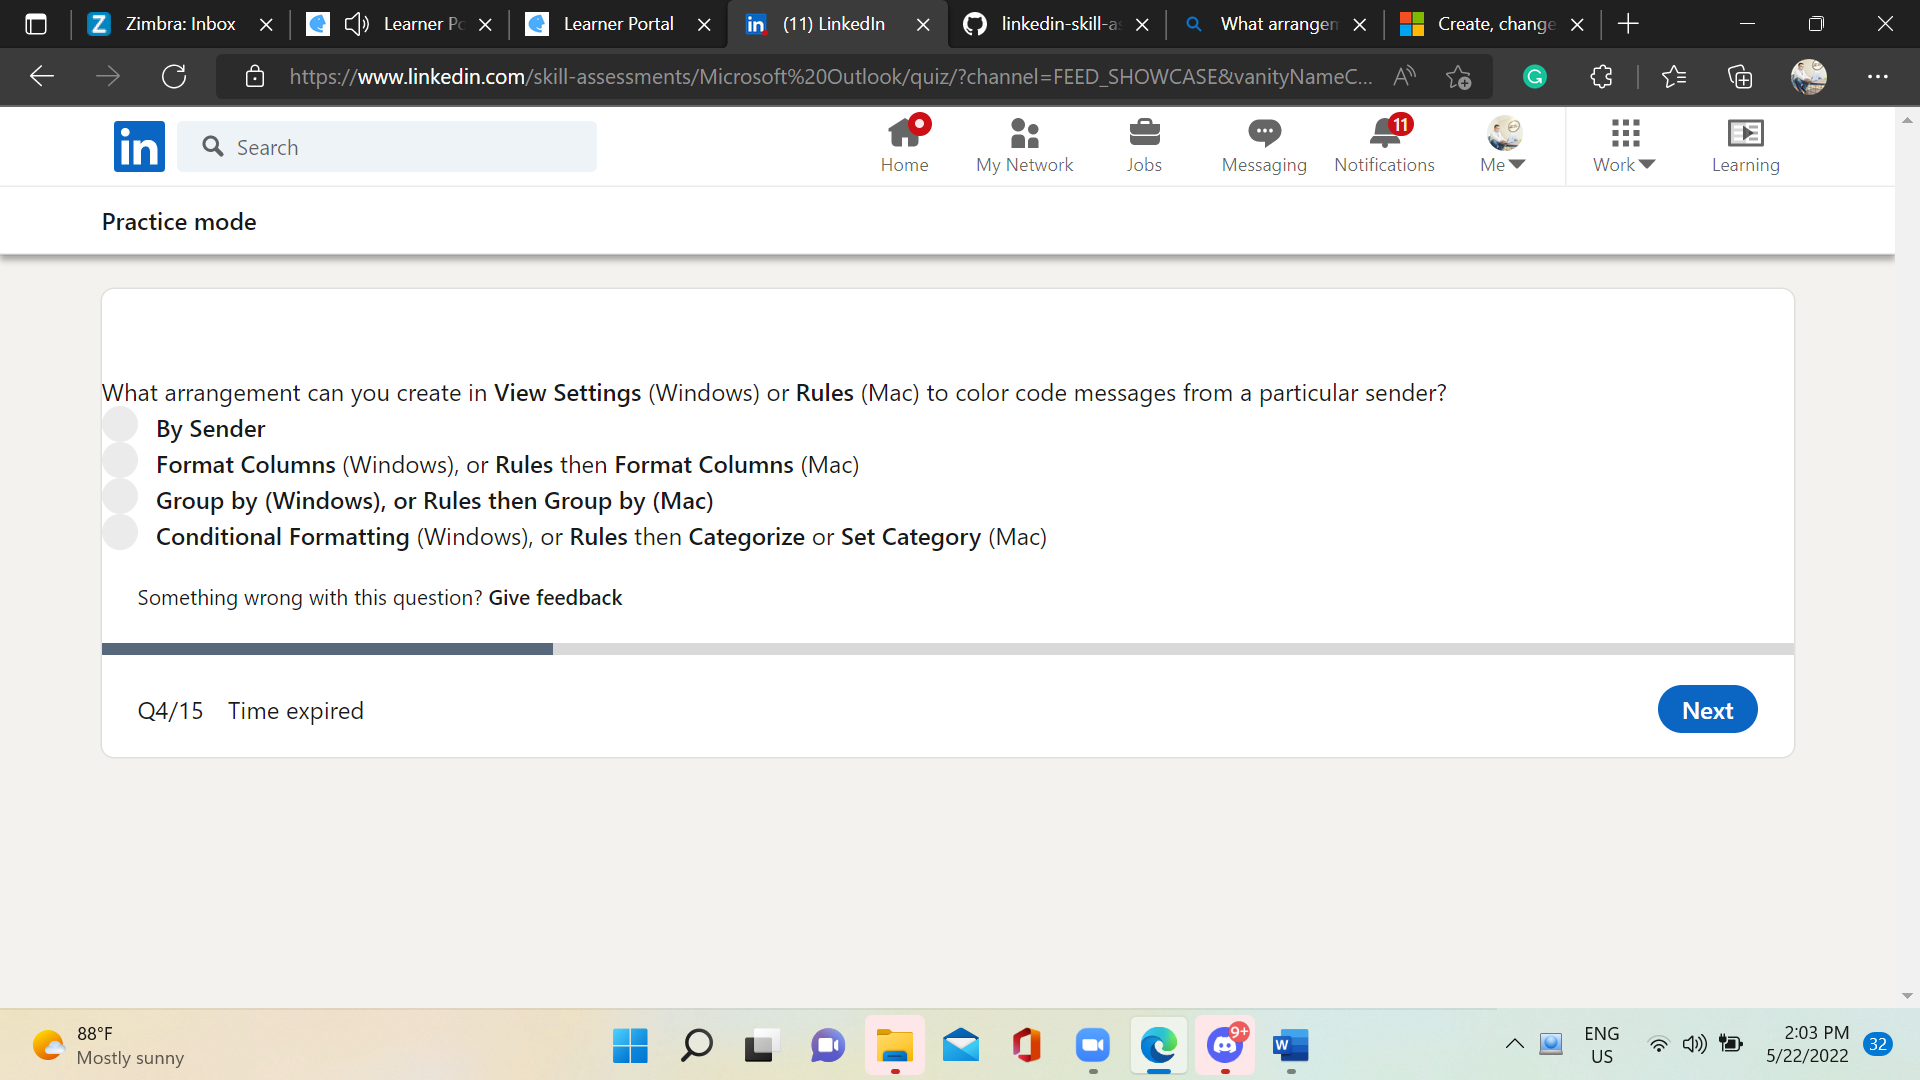Select the Group by answer option
1920x1080 pixels.
point(120,496)
